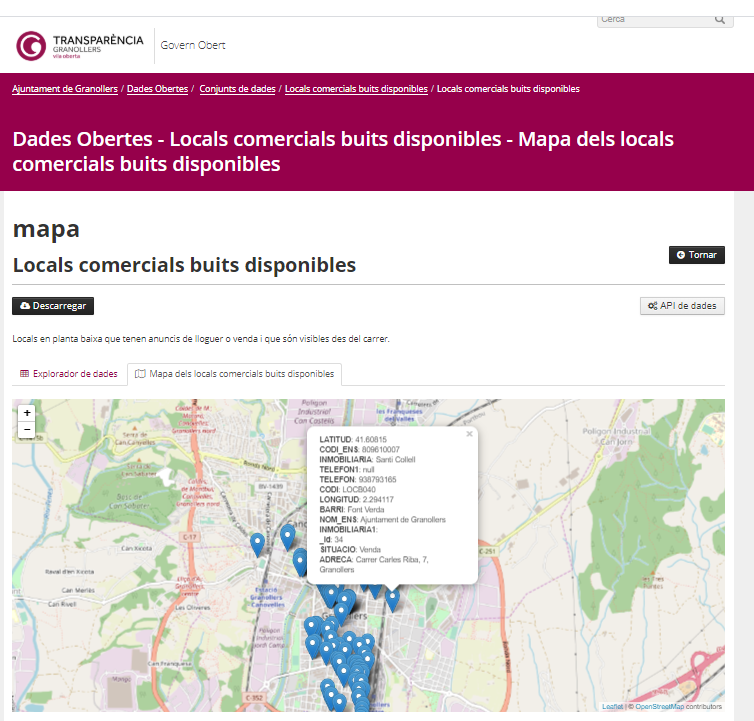Go to Dades Obertes breadcrumb
This screenshot has width=754, height=721.
pyautogui.click(x=158, y=89)
